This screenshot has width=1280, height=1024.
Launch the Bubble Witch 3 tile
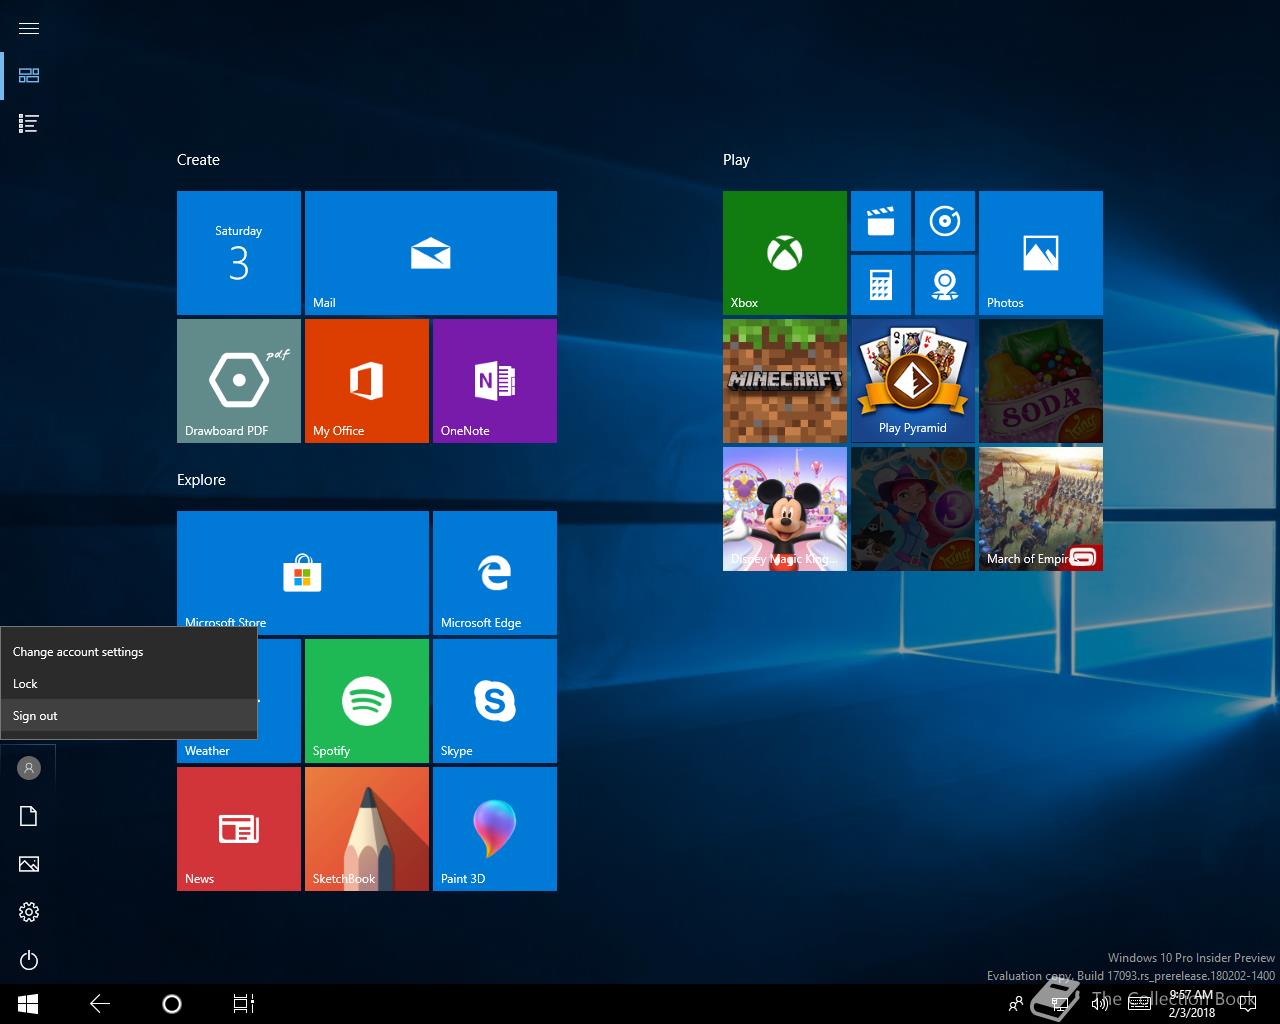912,509
